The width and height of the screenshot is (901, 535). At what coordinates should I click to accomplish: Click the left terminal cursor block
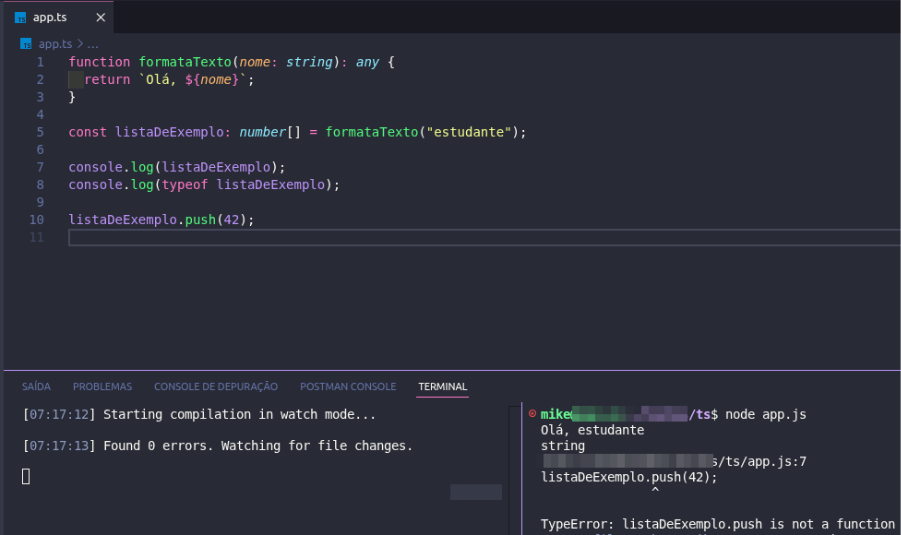(x=26, y=476)
